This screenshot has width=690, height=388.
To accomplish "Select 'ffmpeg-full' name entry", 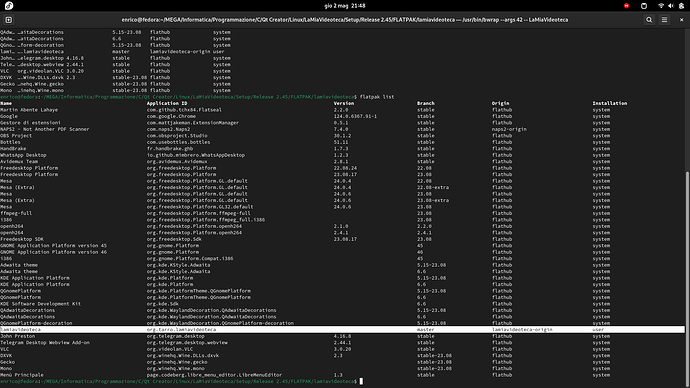I will pyautogui.click(x=16, y=213).
